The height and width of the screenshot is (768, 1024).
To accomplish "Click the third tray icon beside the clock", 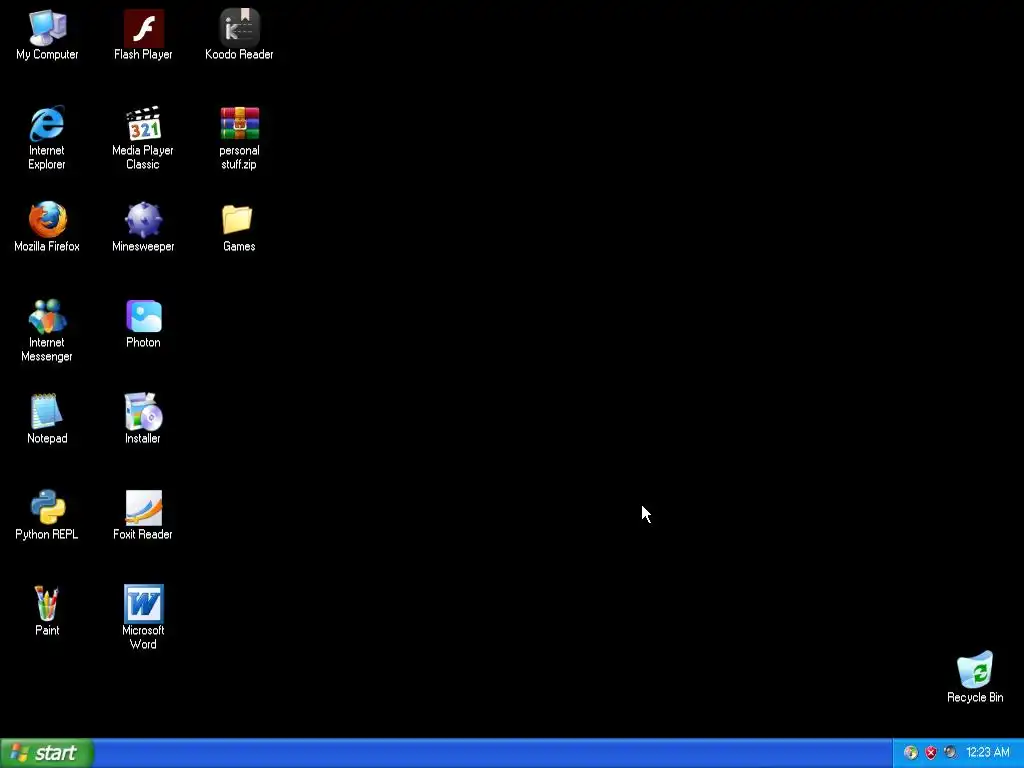I will tap(950, 753).
